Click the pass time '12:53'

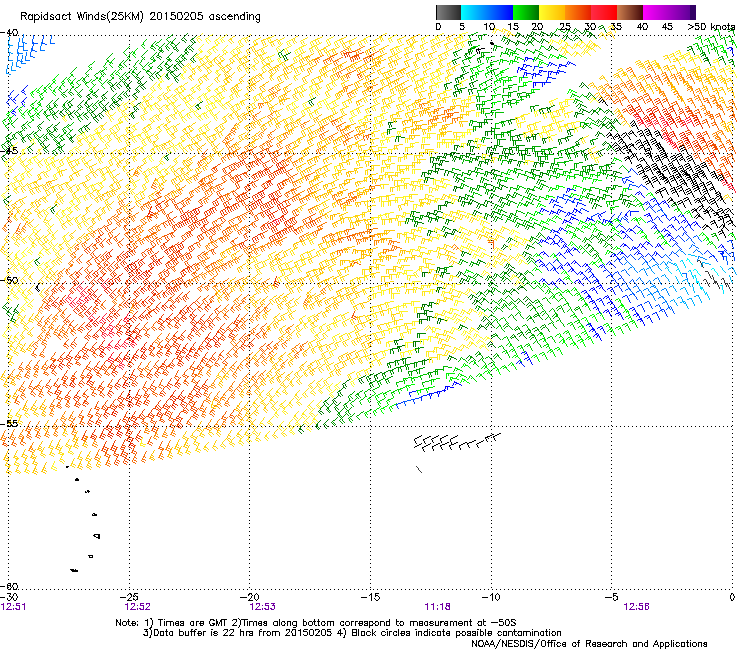(262, 607)
